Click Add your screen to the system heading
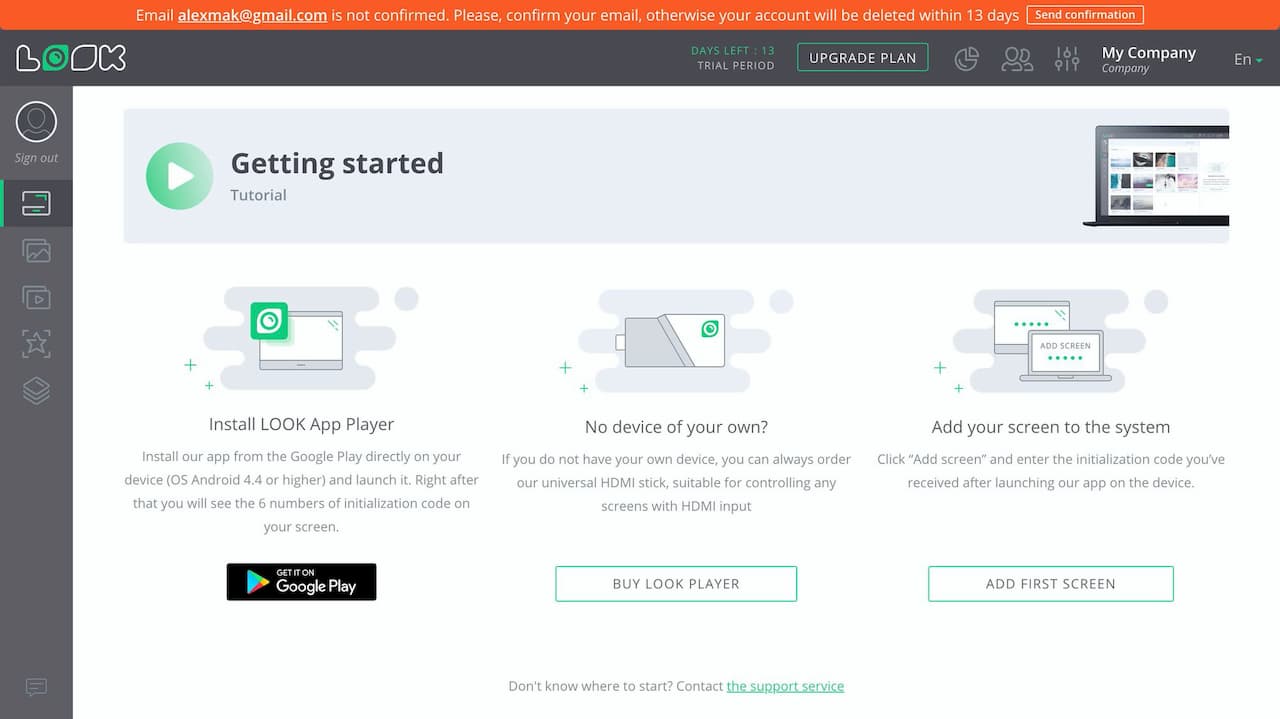 click(x=1051, y=427)
